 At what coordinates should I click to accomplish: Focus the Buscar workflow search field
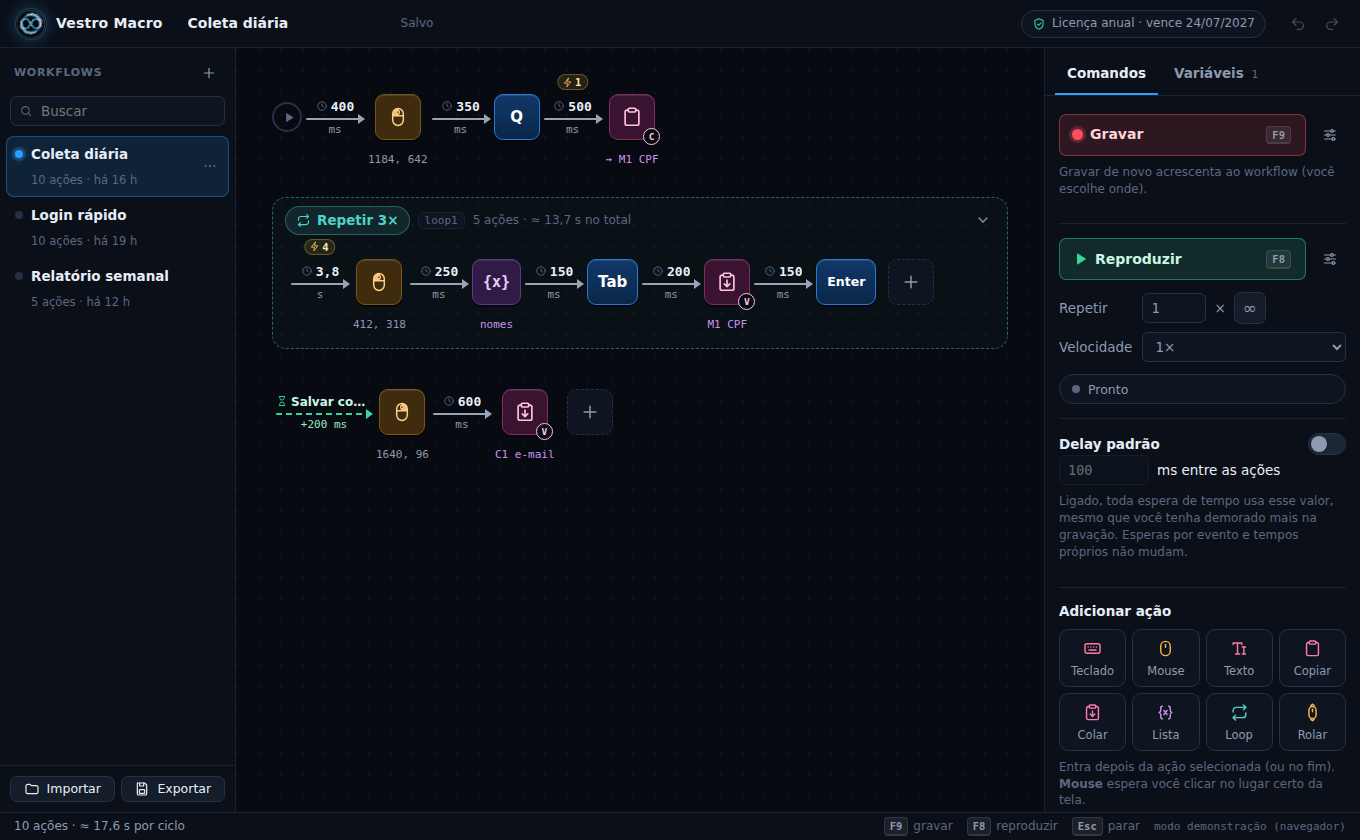click(x=117, y=111)
